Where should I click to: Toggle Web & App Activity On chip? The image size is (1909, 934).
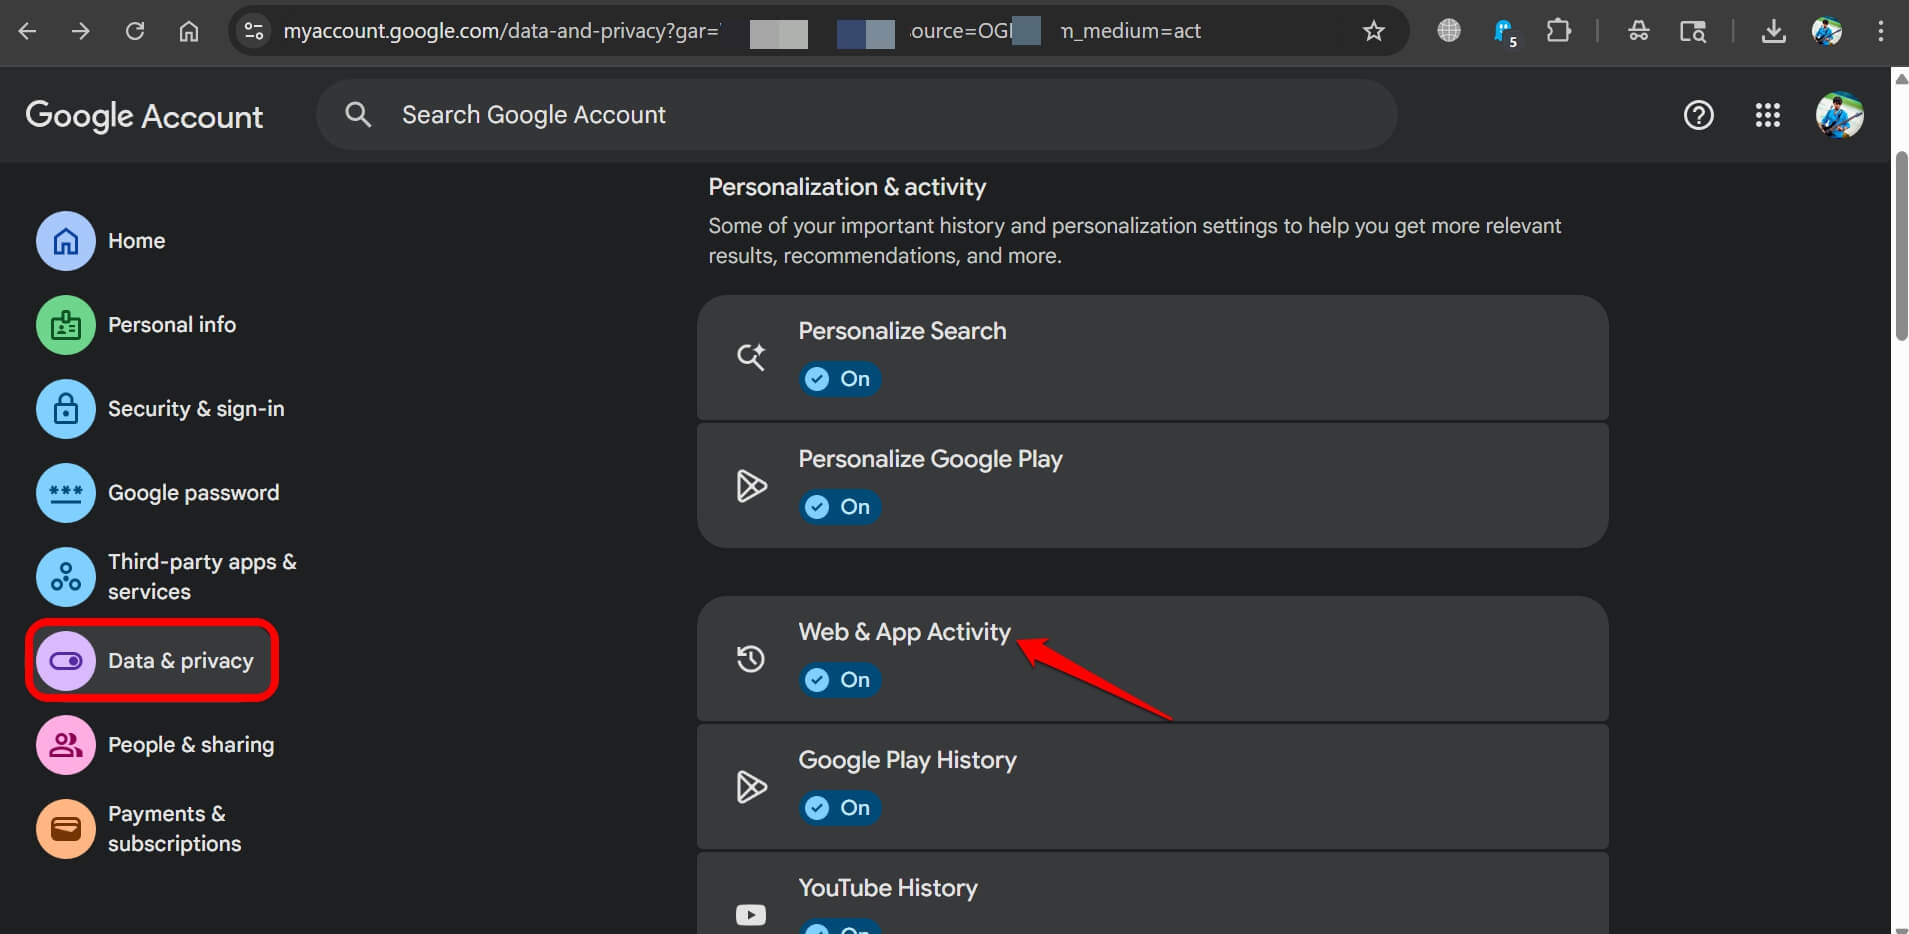coord(839,680)
